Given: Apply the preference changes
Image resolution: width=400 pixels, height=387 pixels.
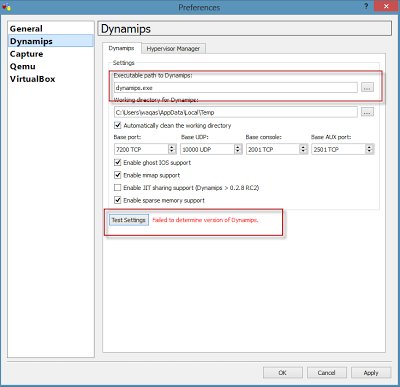Looking at the screenshot, I should point(371,373).
